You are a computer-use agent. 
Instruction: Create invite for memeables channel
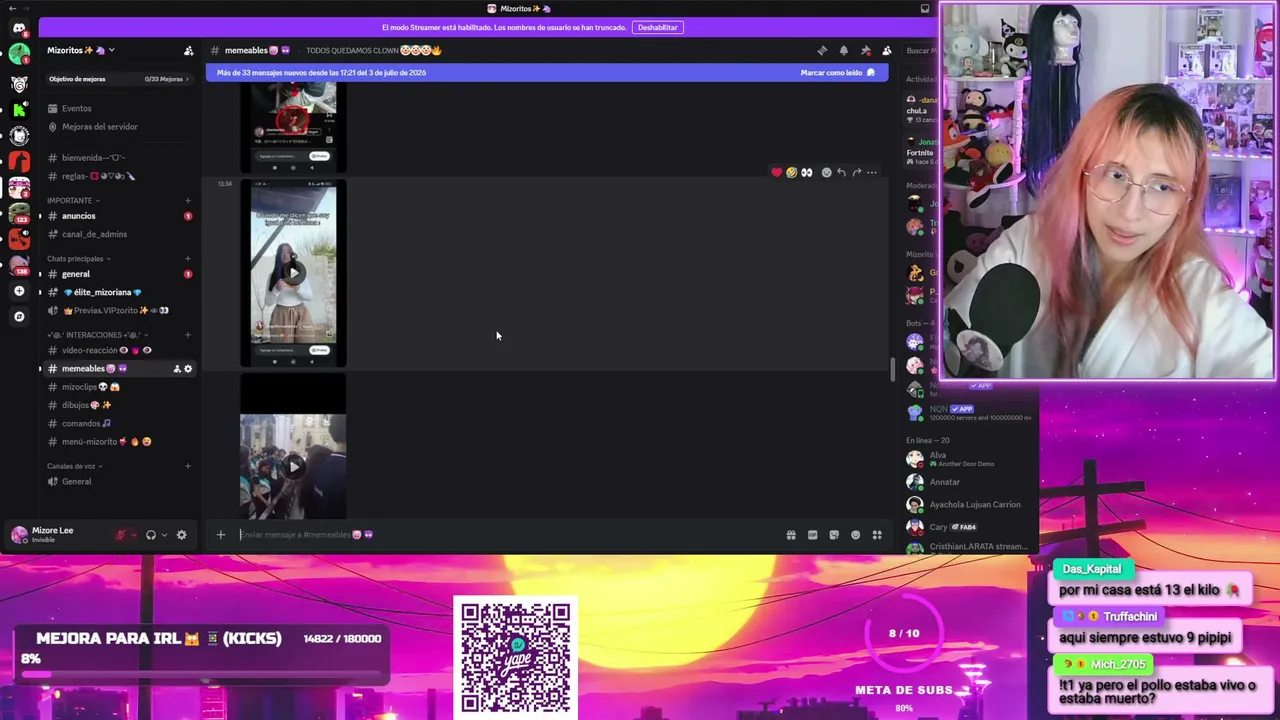coord(177,369)
